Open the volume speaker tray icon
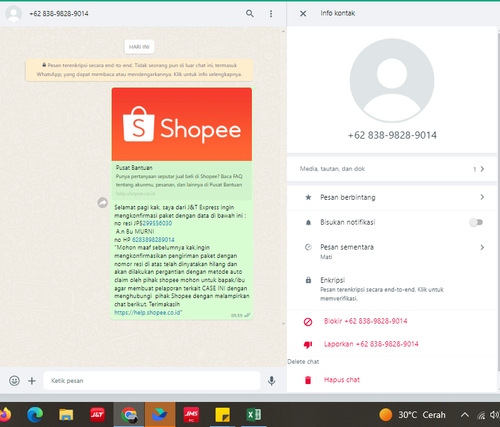The width and height of the screenshot is (500, 427). tap(494, 415)
